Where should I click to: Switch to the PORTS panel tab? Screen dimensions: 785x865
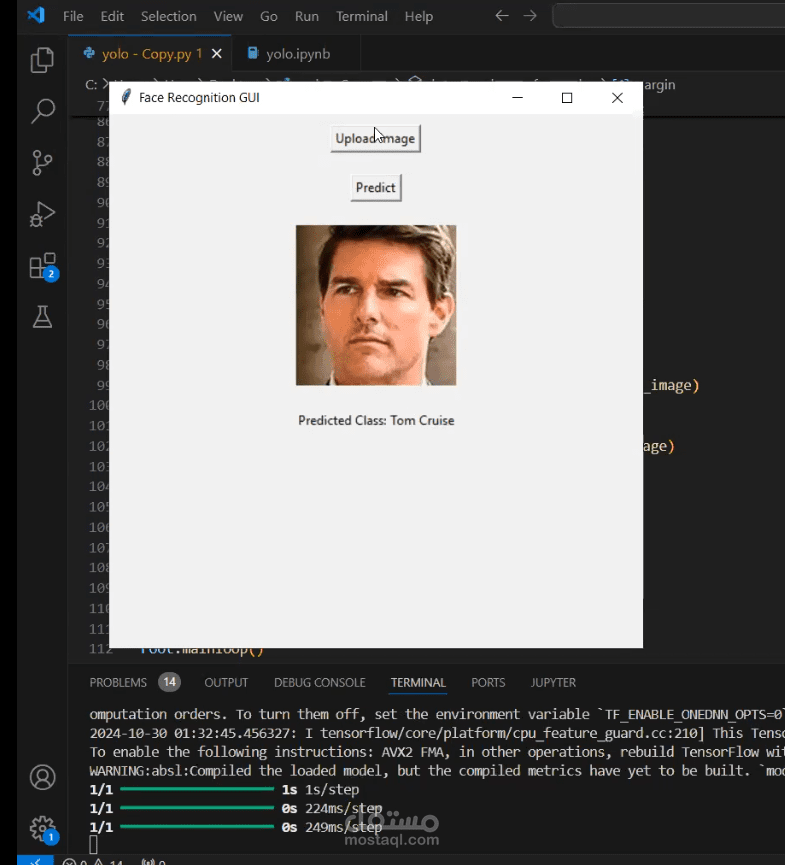point(488,682)
